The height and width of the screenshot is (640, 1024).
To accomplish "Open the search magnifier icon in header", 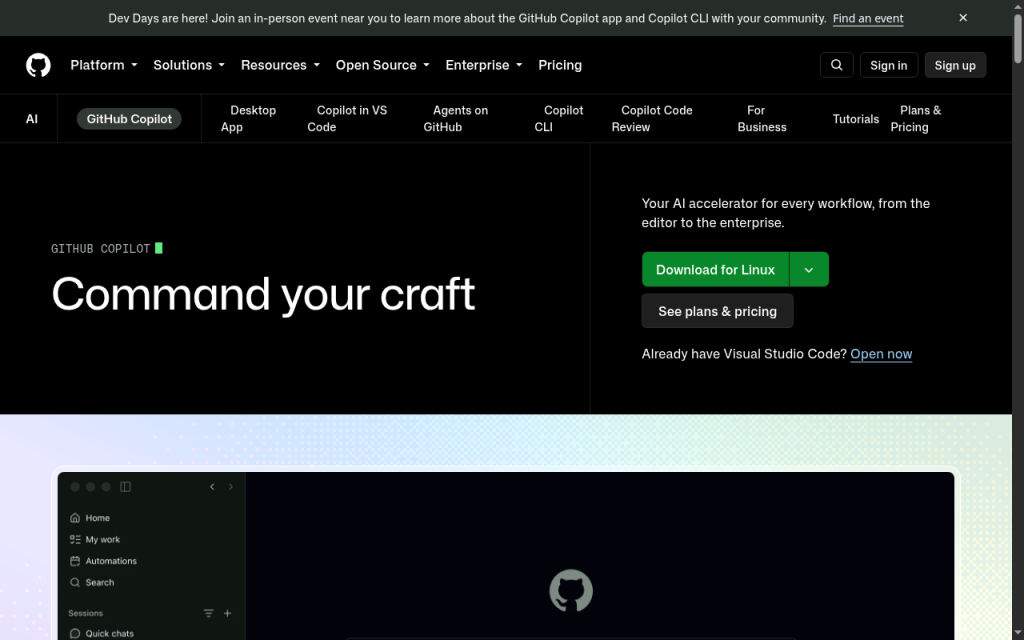I will coord(837,65).
